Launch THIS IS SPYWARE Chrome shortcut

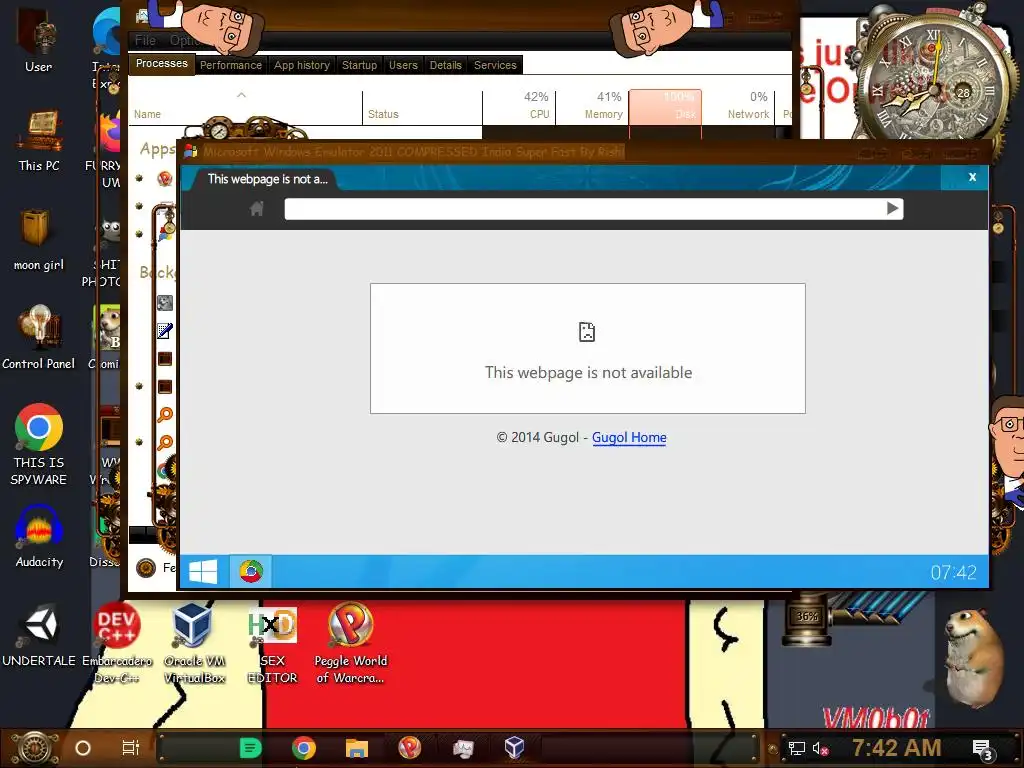tap(39, 444)
